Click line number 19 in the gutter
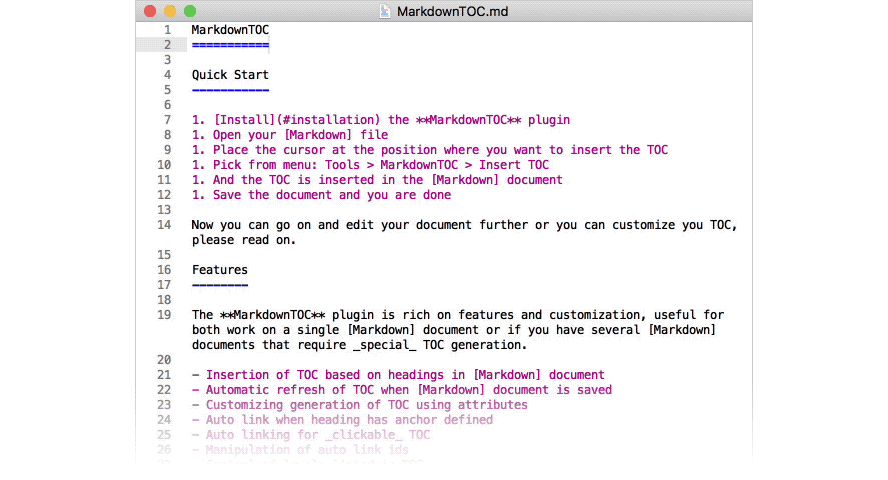The width and height of the screenshot is (888, 480). click(x=164, y=315)
